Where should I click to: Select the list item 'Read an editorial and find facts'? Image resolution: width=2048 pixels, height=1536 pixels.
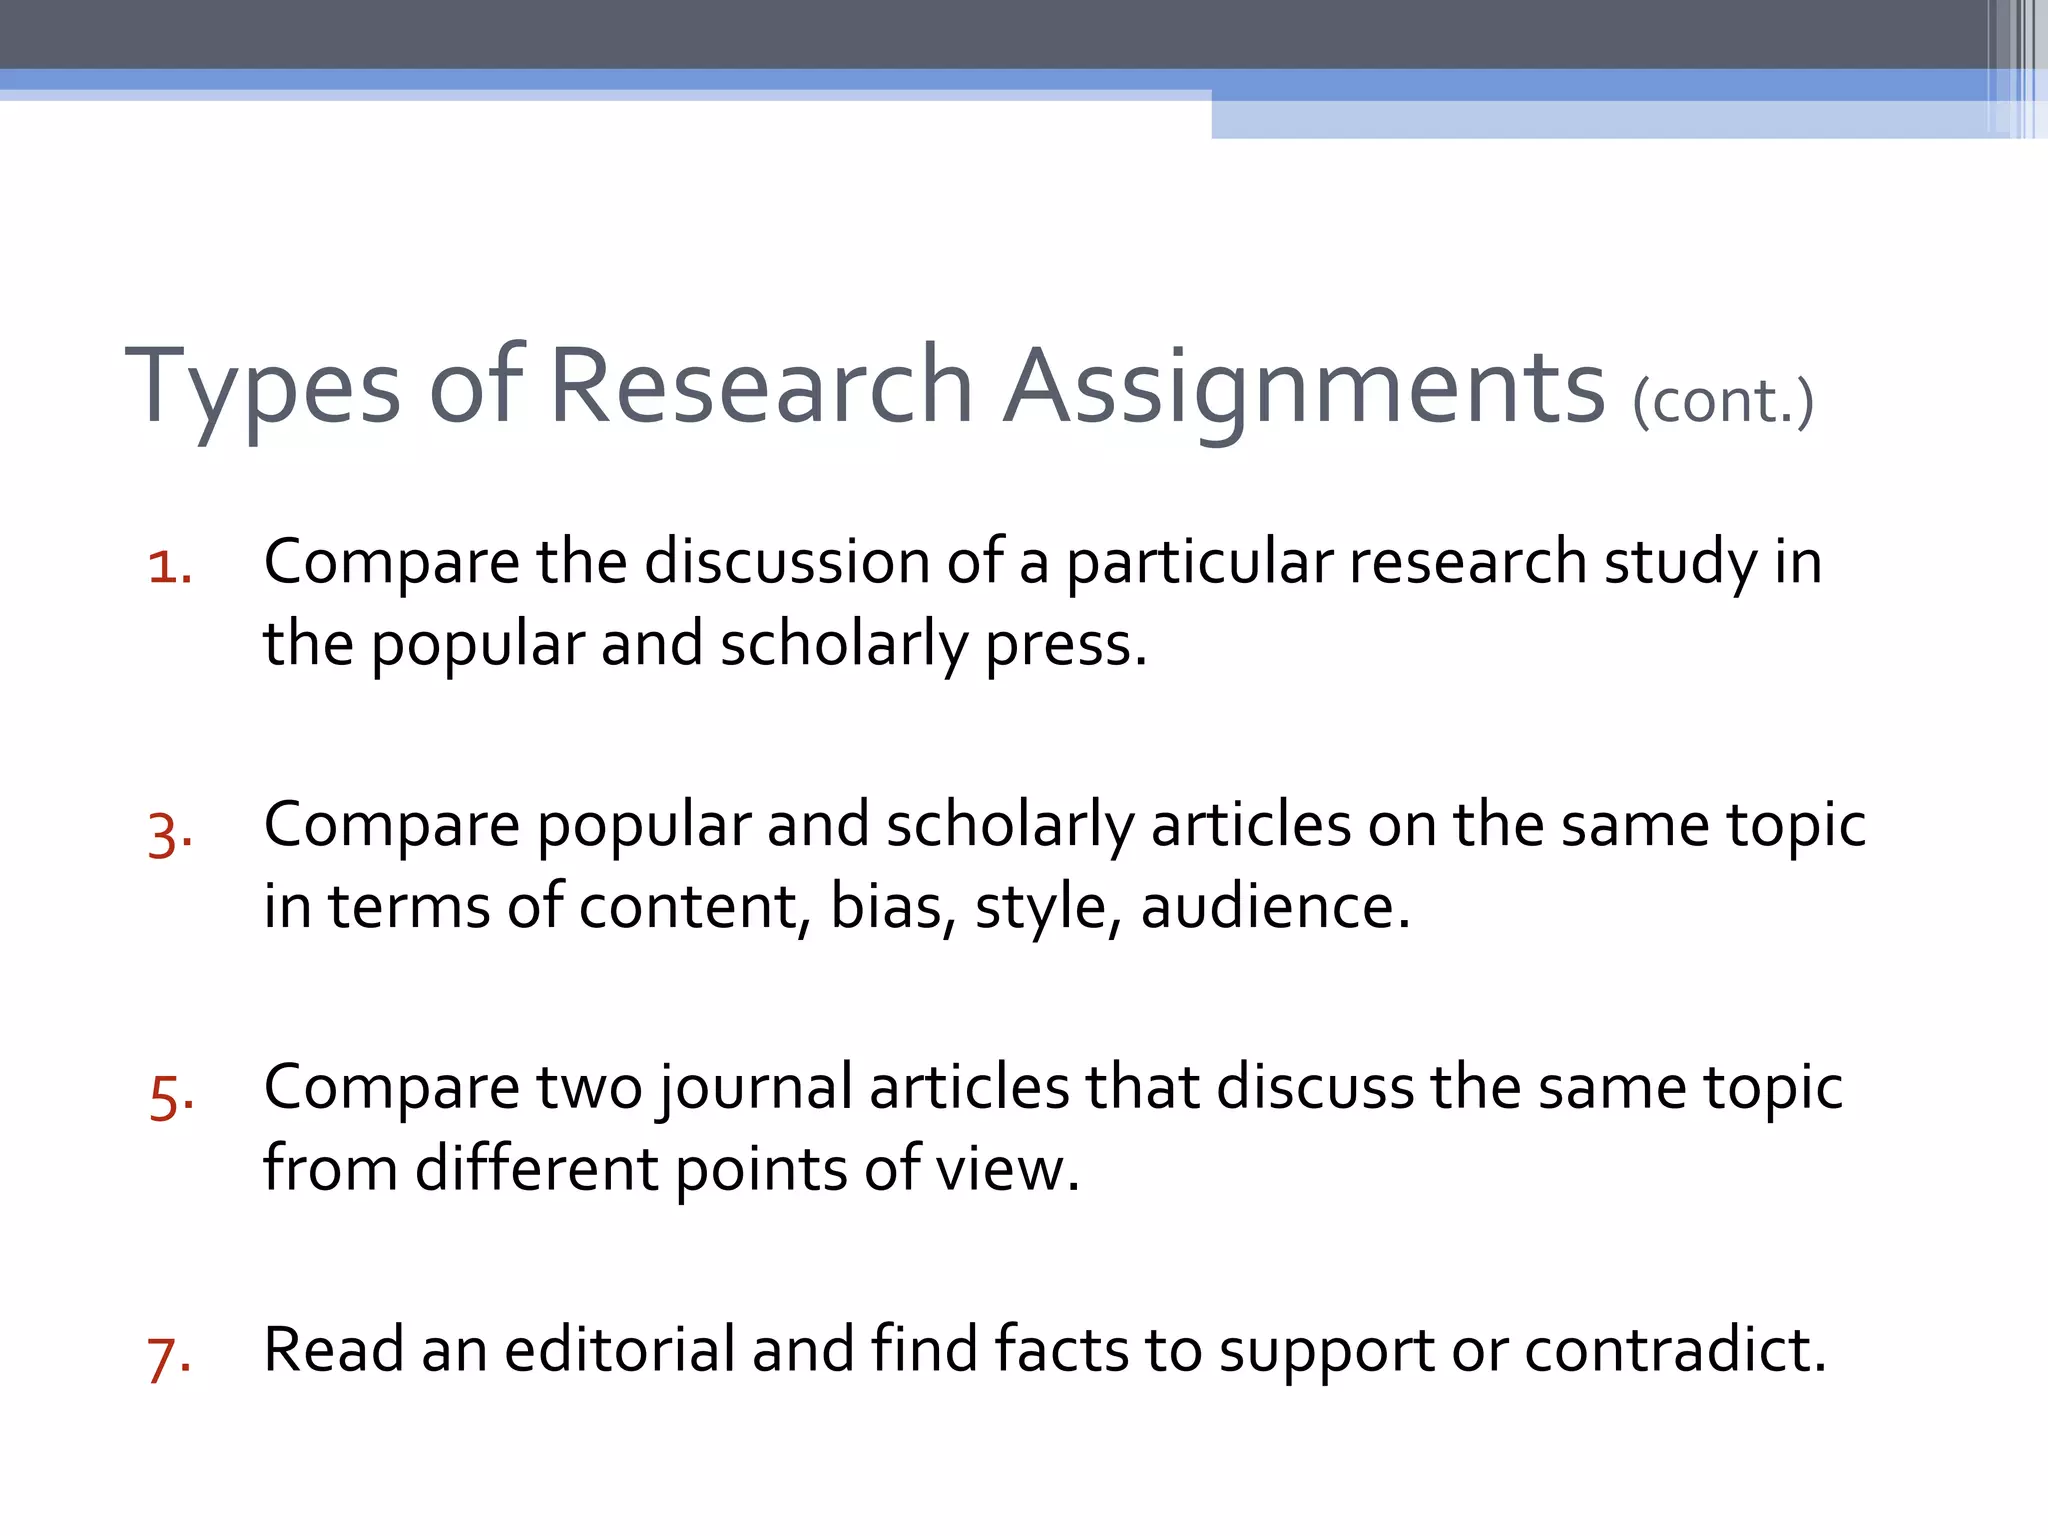point(1045,1351)
